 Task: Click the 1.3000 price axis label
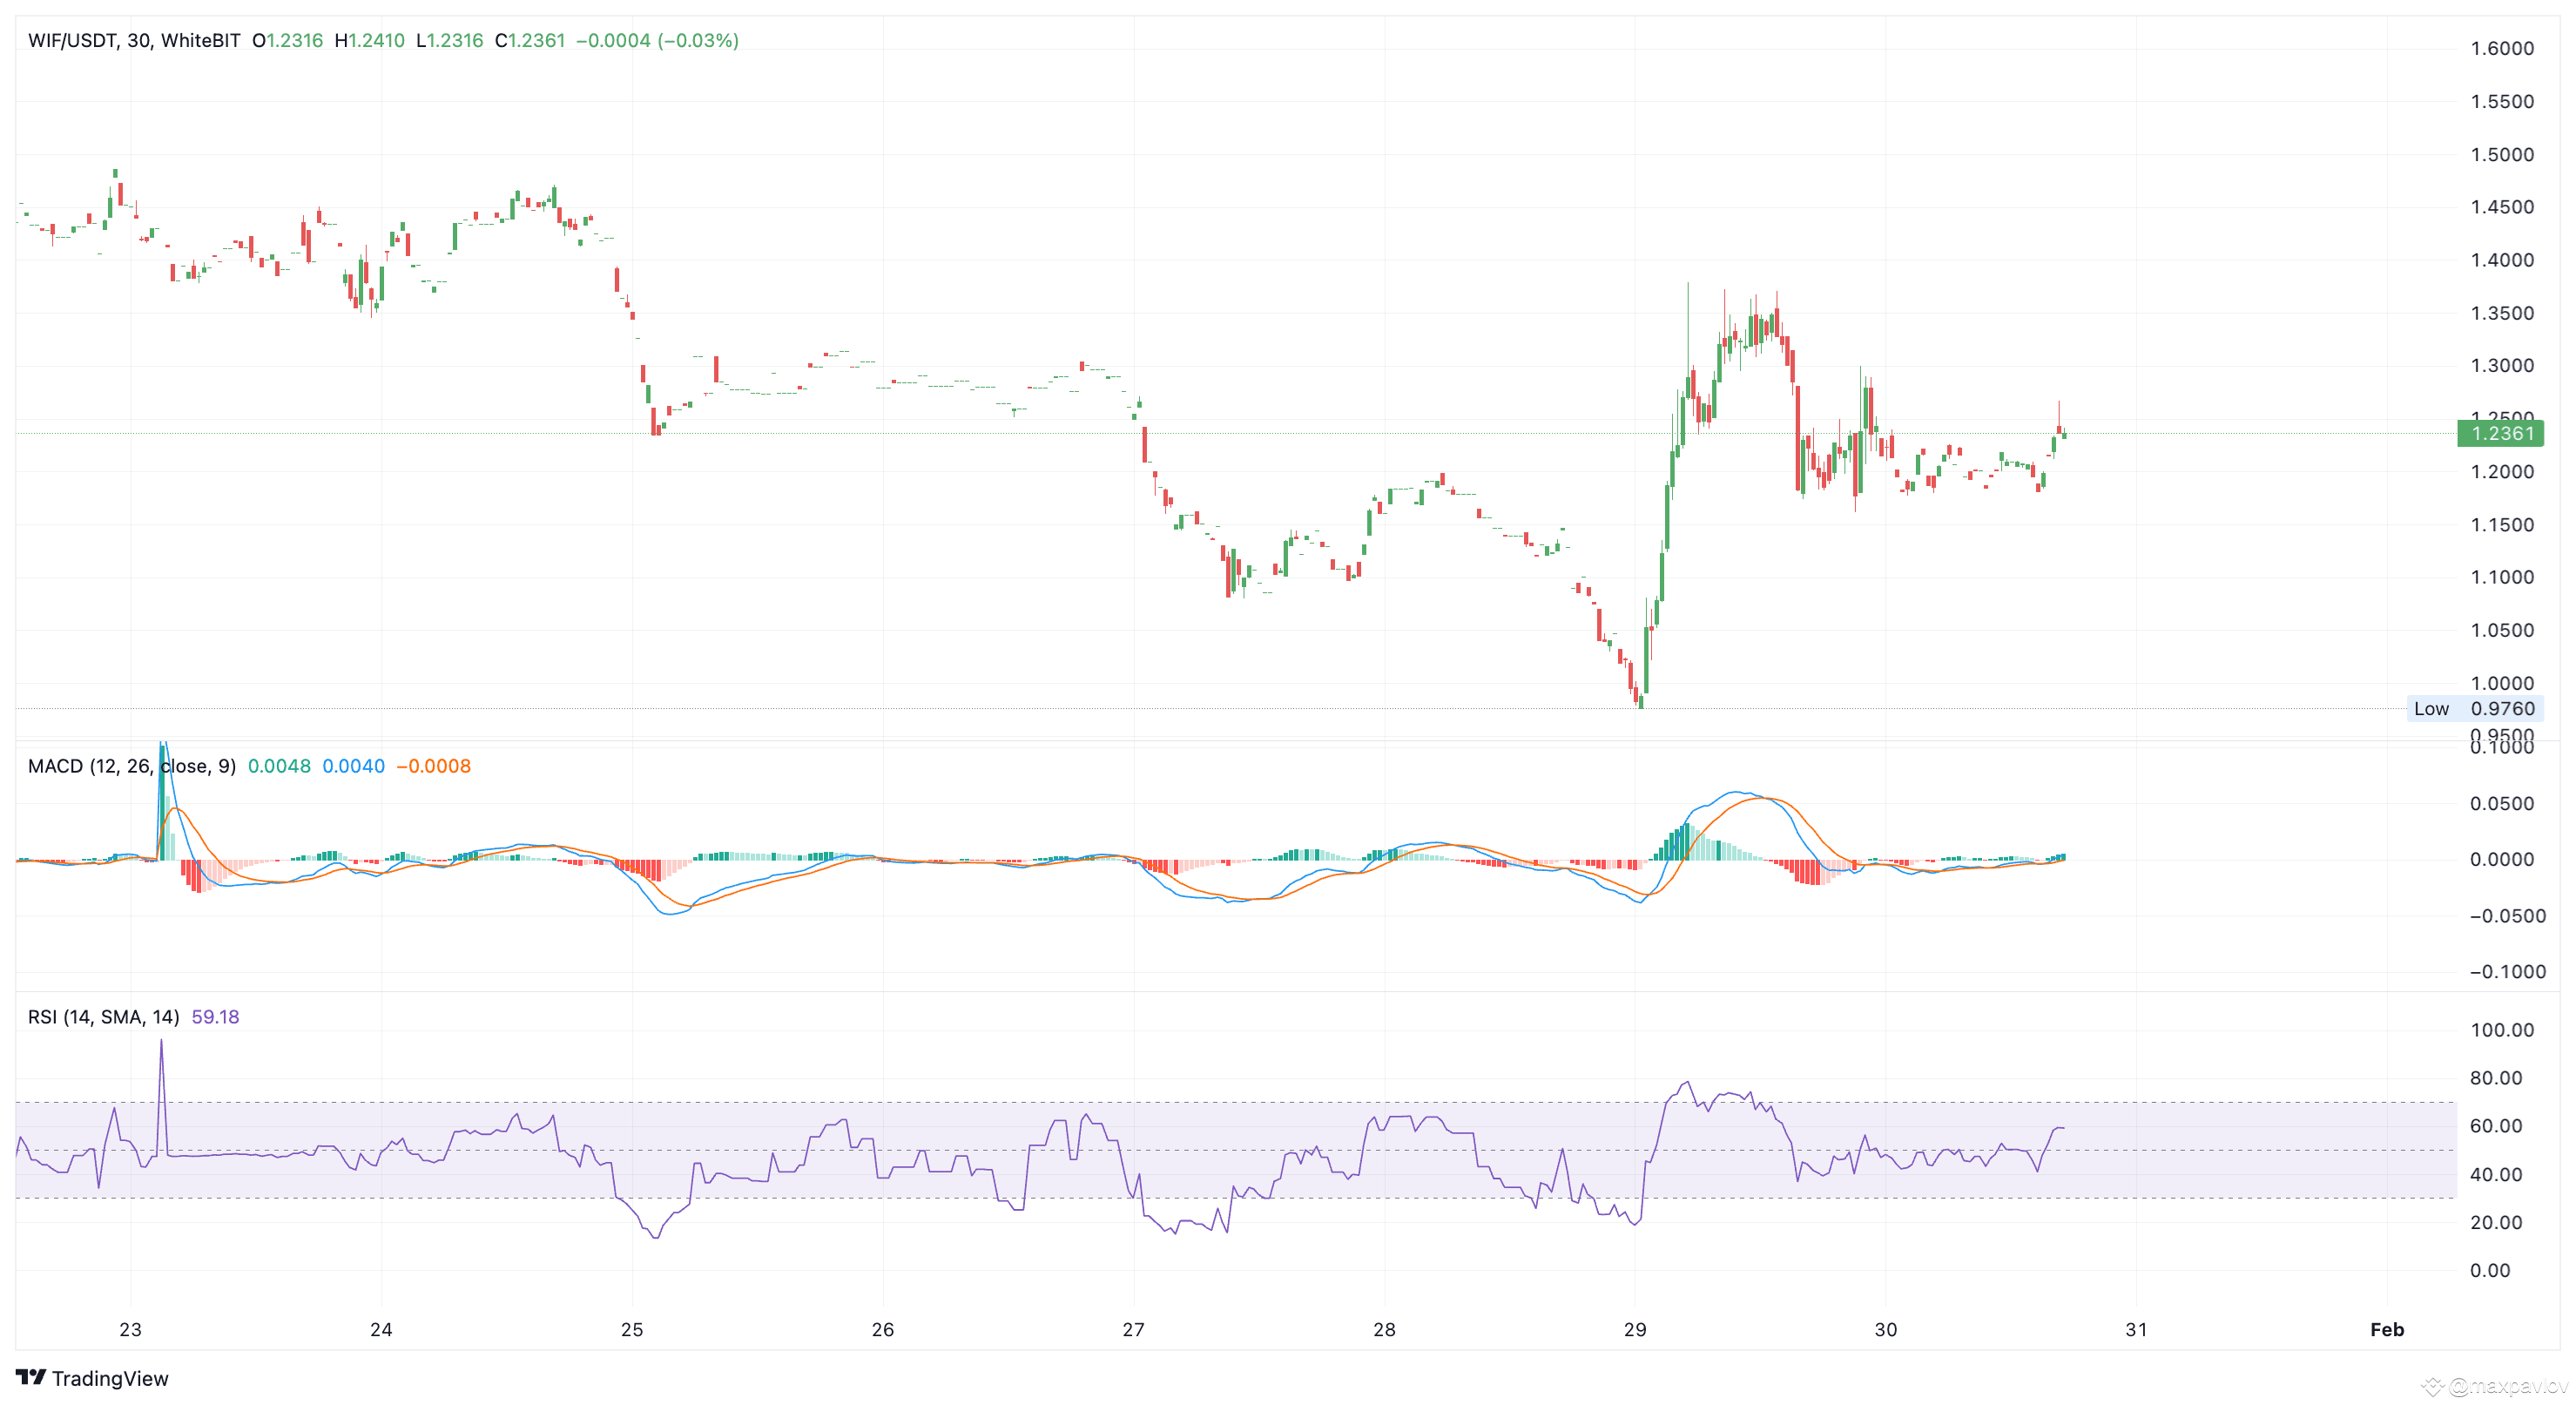(2502, 366)
